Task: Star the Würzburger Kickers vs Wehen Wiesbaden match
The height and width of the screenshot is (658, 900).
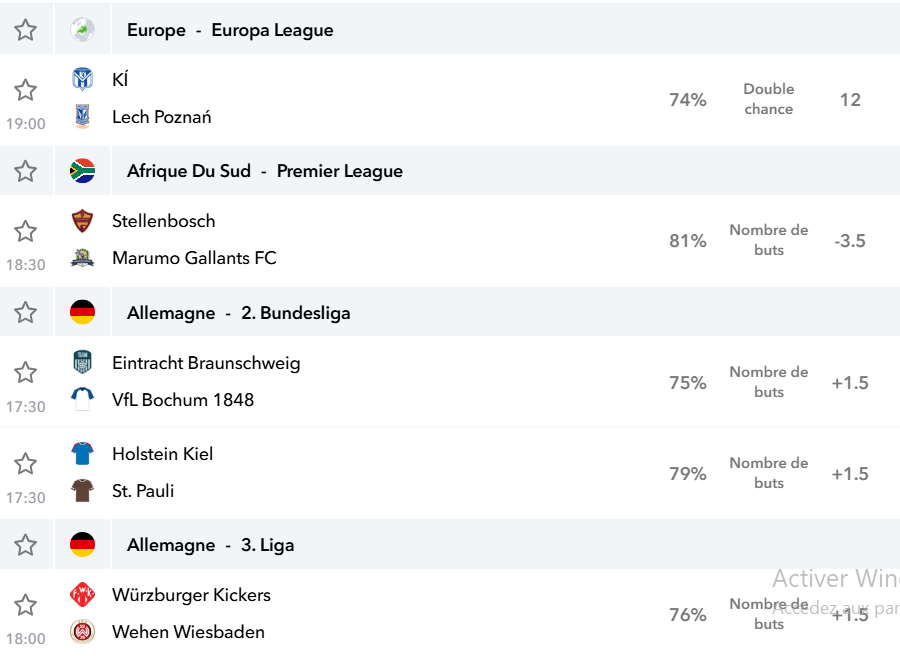Action: coord(25,605)
